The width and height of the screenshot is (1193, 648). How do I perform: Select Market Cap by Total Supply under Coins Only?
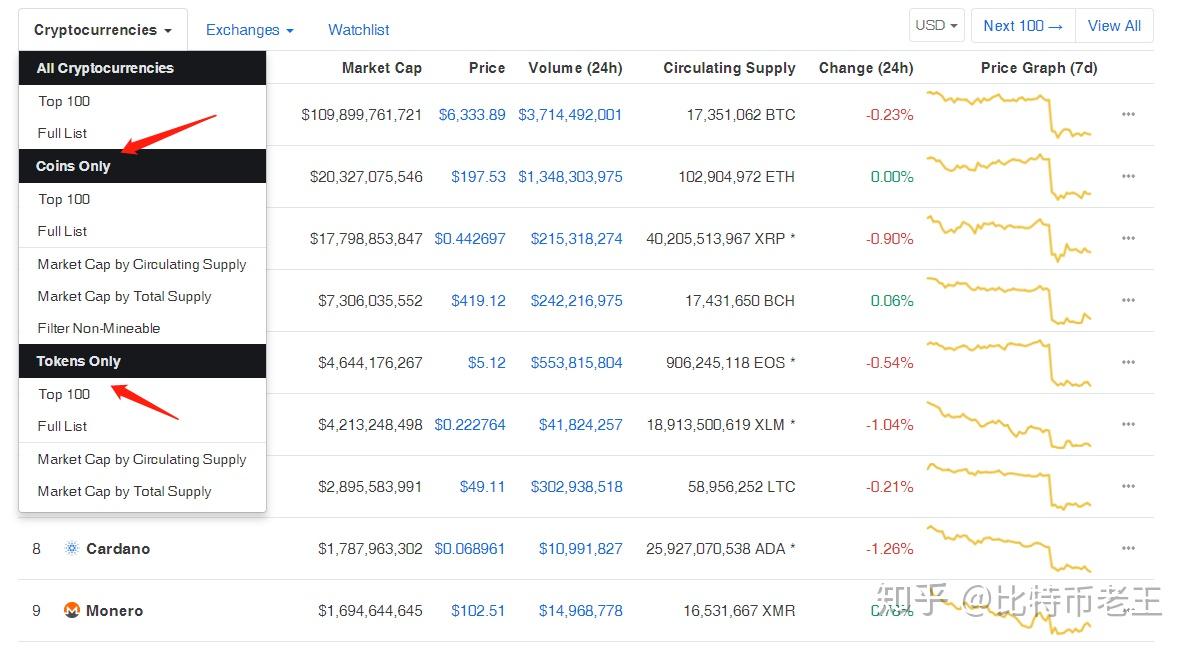(x=124, y=296)
